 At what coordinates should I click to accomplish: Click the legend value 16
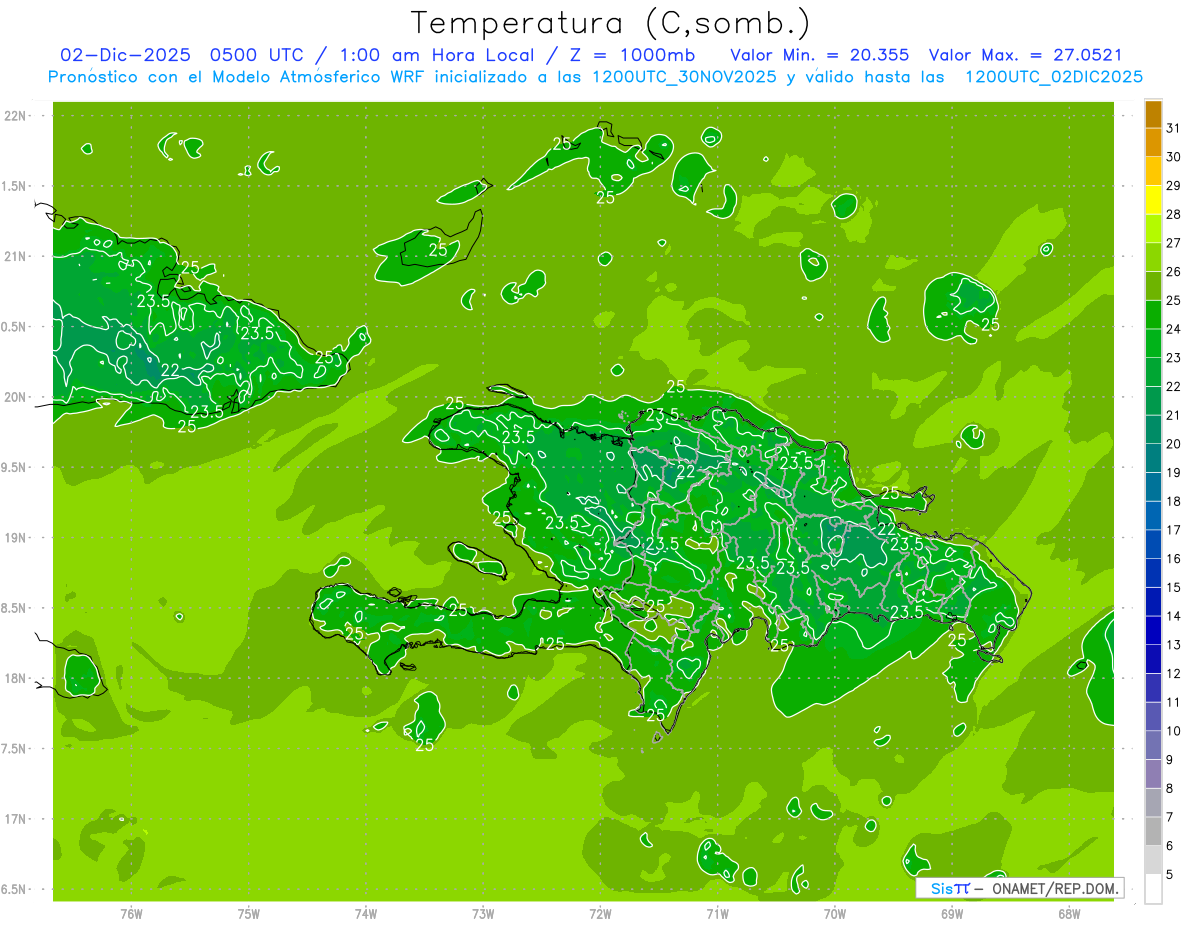(1173, 558)
